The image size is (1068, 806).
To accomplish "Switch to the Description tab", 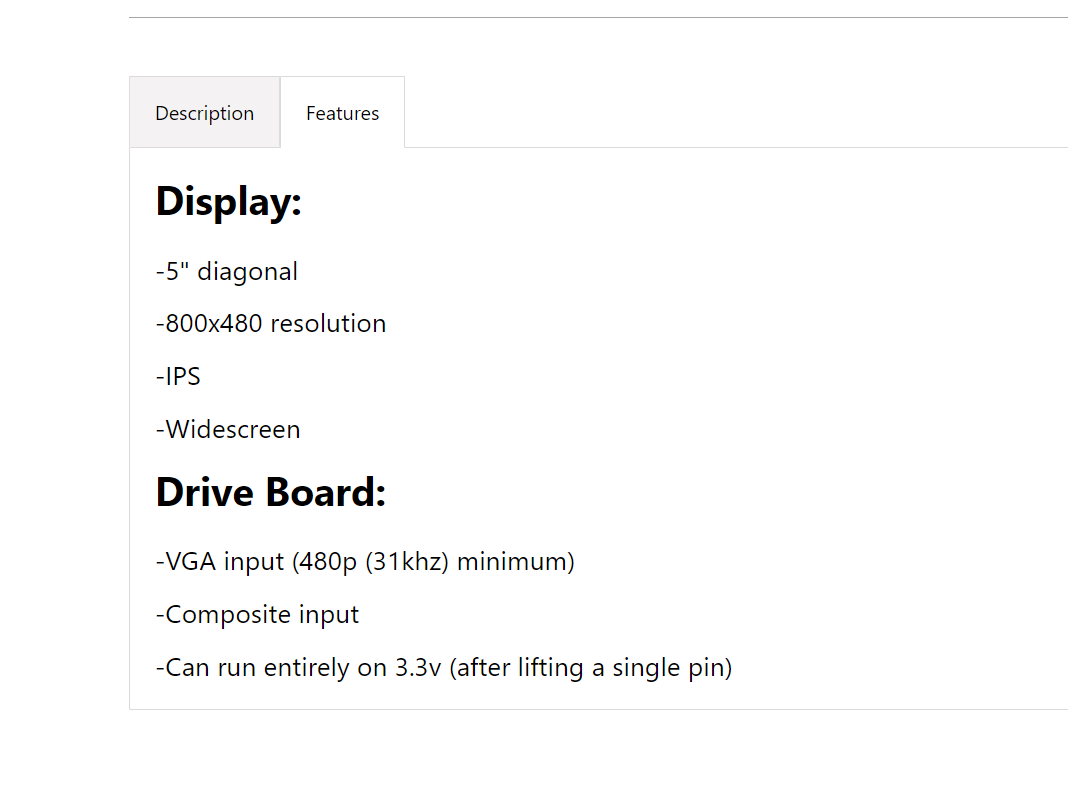I will point(204,112).
